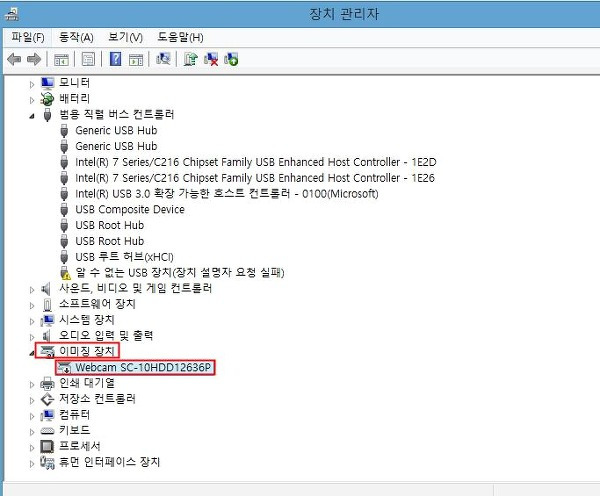Screen dimensions: 600x496
Task: Click the Device Manager title bar icon
Action: click(11, 14)
